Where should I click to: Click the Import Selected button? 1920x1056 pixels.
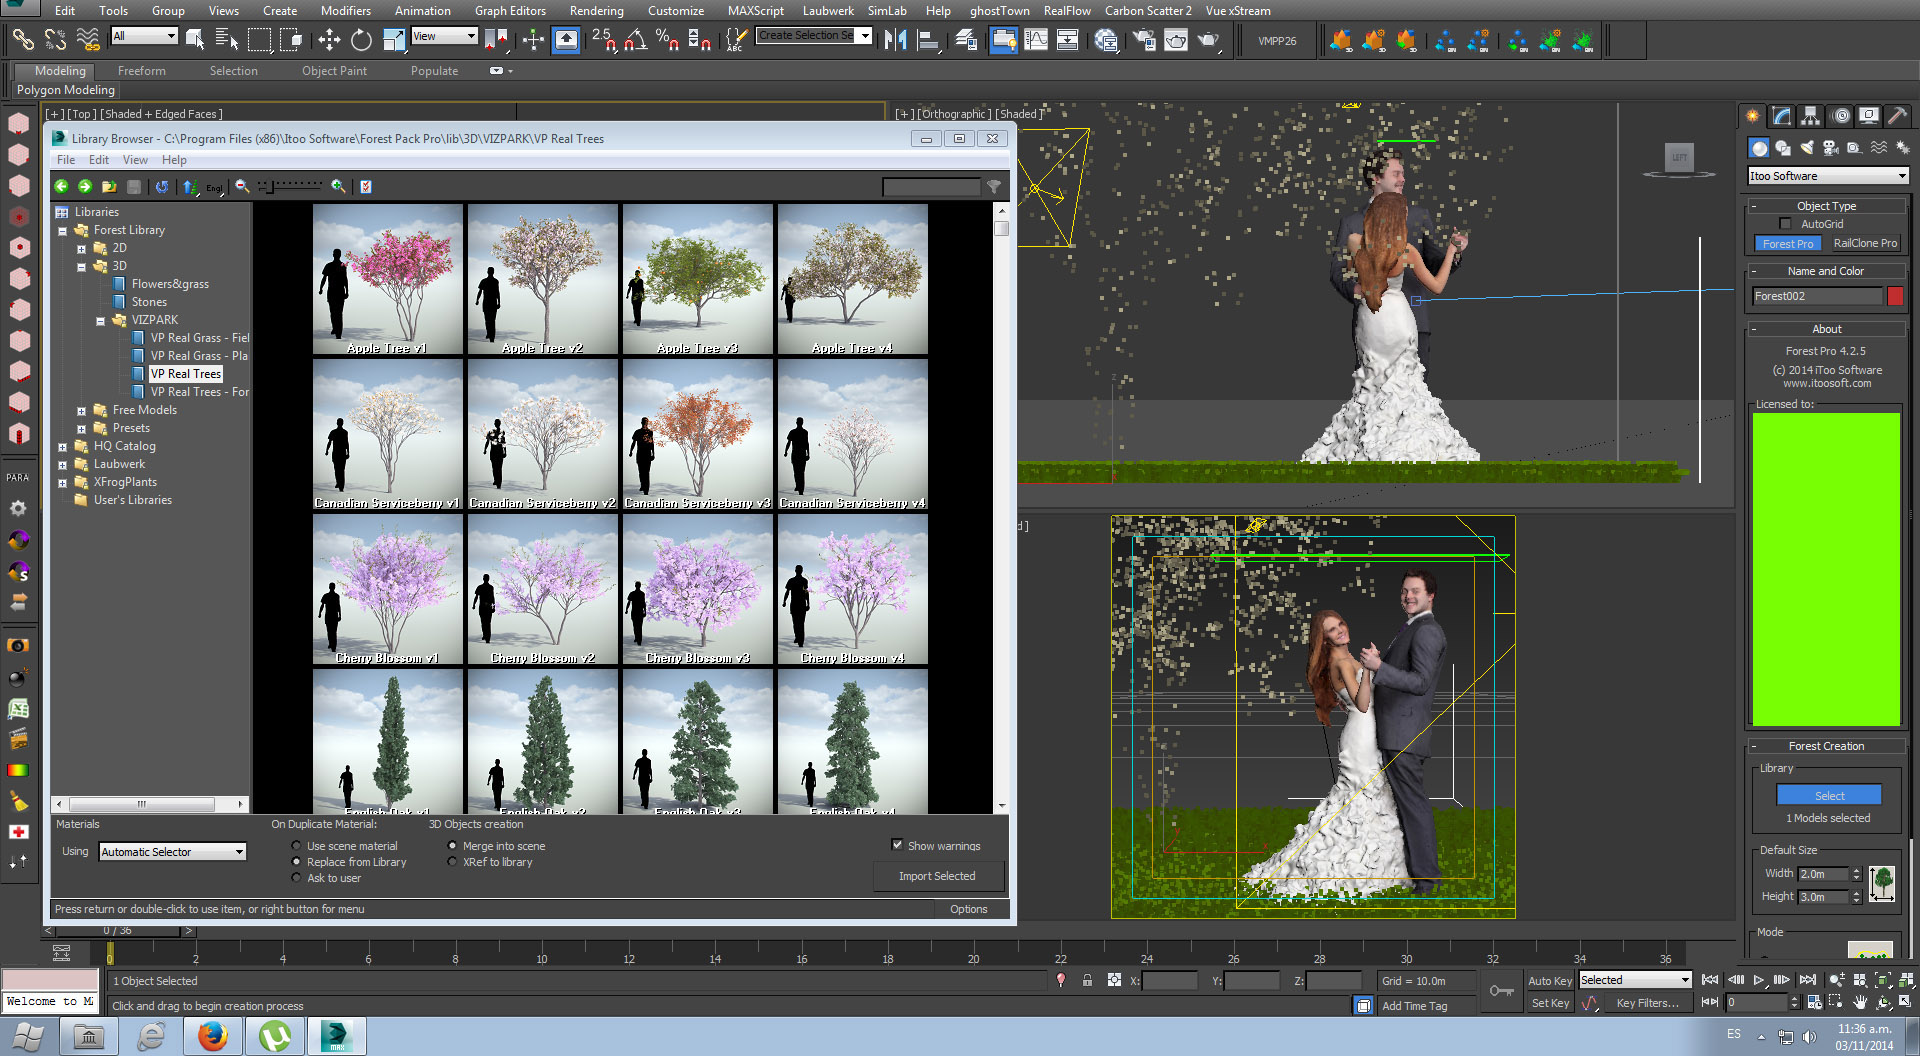coord(937,876)
